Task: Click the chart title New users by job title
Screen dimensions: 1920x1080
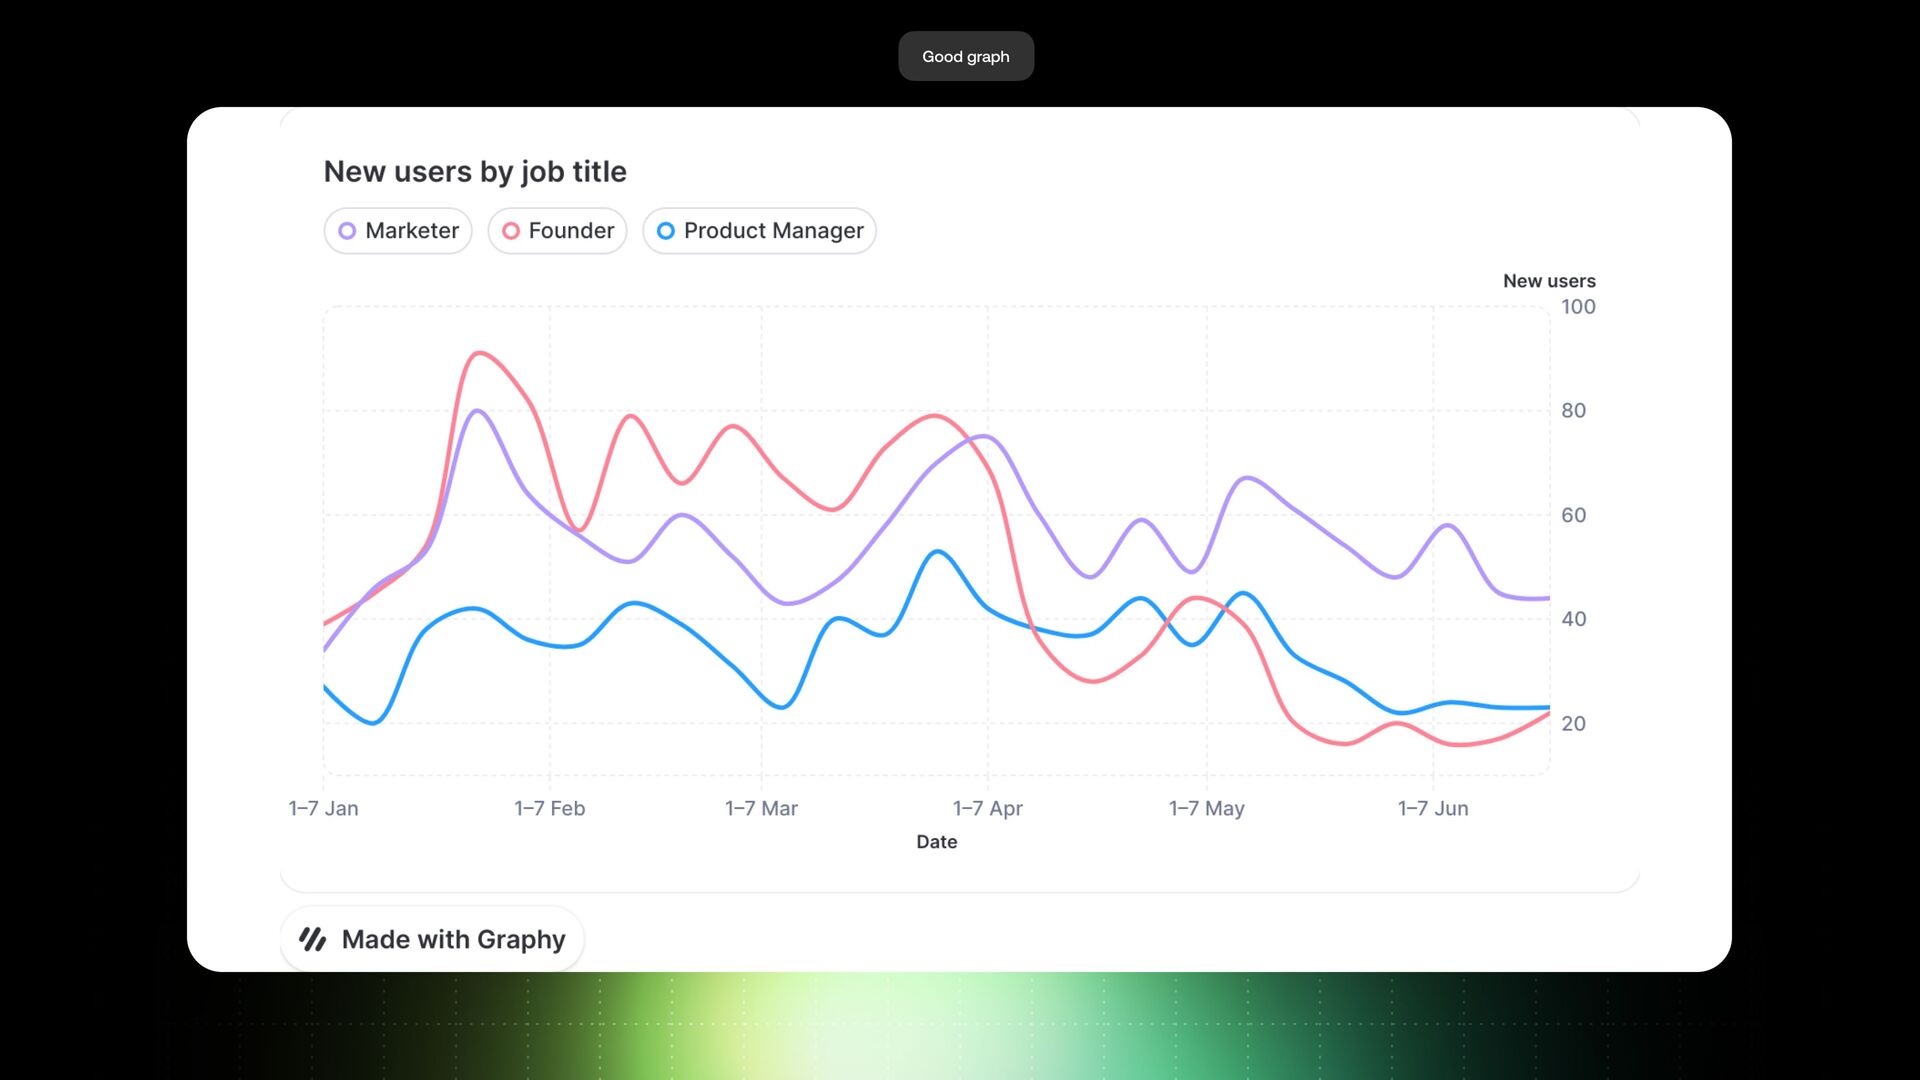Action: click(x=475, y=171)
